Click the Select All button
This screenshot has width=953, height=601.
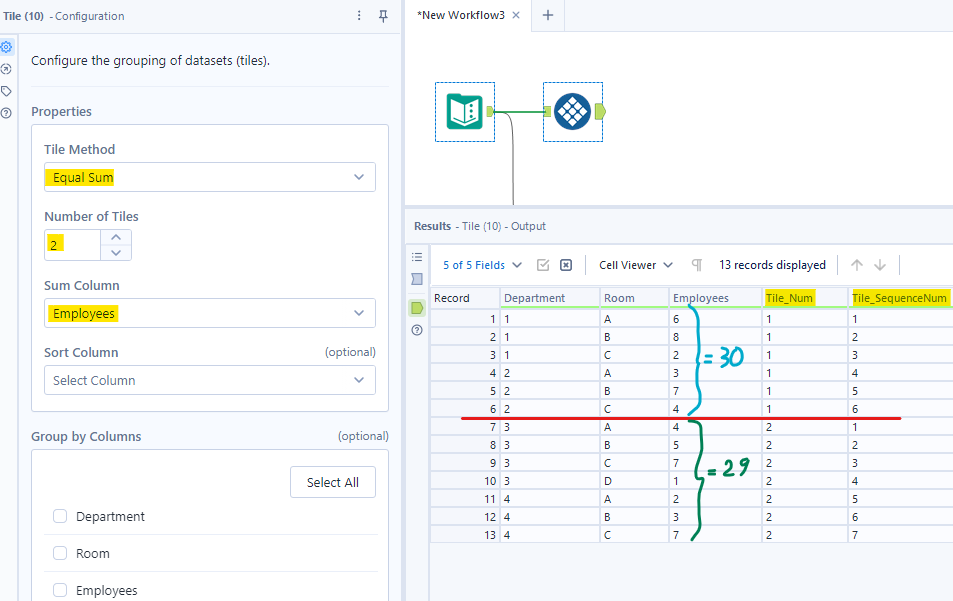coord(332,482)
